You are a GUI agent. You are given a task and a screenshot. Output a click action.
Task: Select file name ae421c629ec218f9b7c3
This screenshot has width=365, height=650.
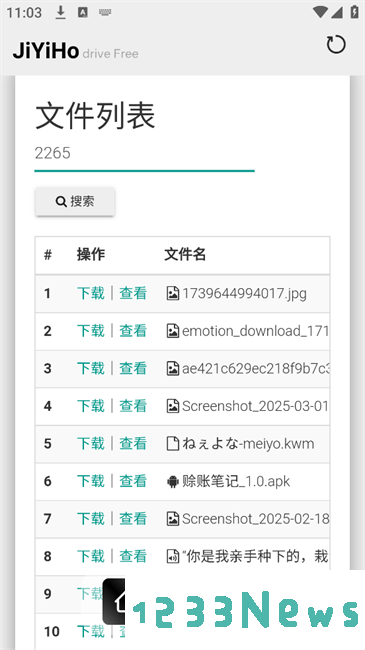256,368
